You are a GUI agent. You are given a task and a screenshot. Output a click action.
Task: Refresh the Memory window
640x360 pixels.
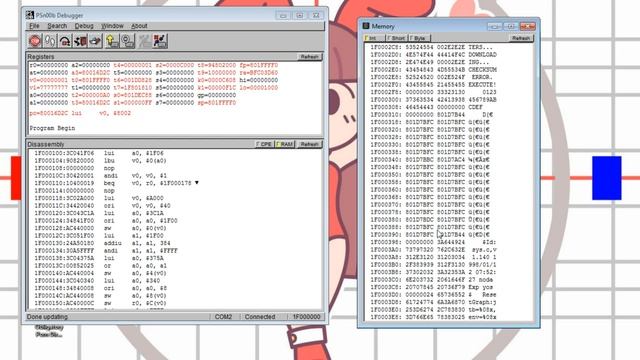coord(521,38)
